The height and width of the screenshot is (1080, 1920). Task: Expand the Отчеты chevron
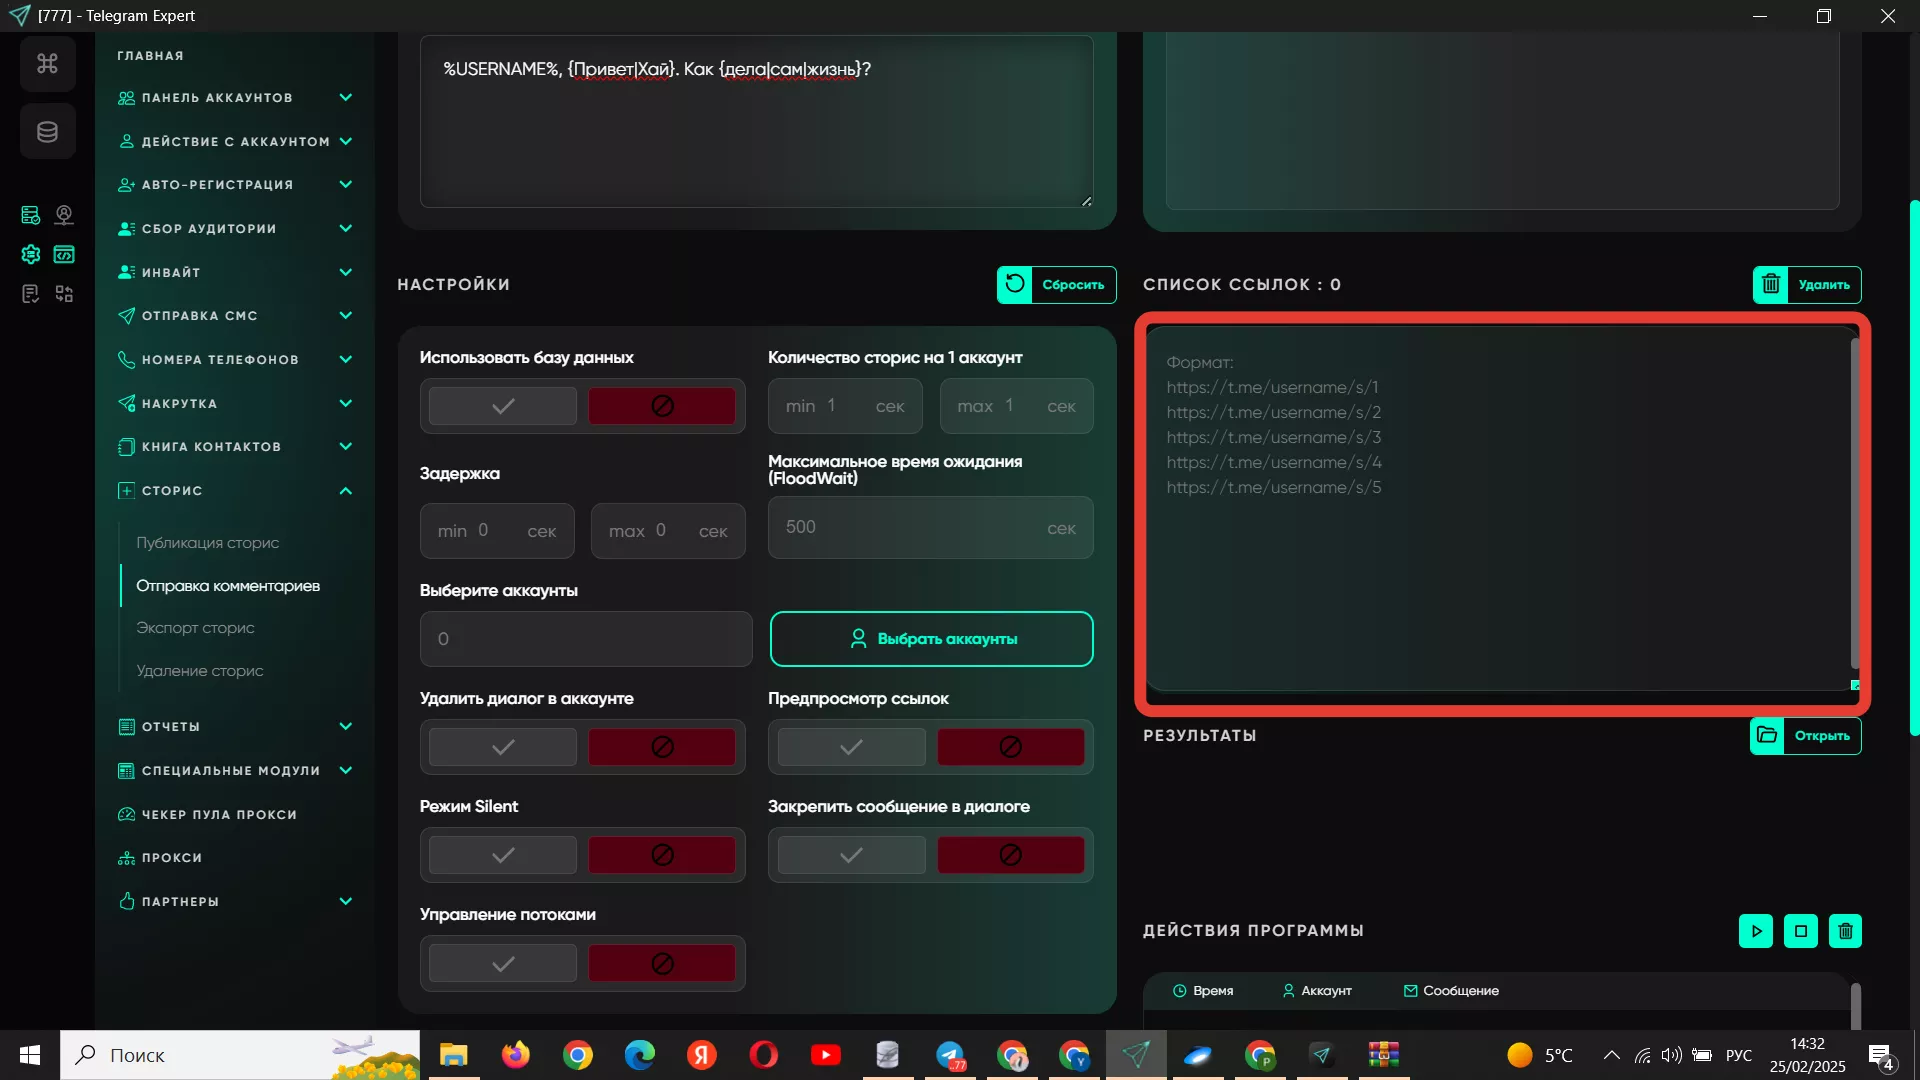[x=346, y=727]
